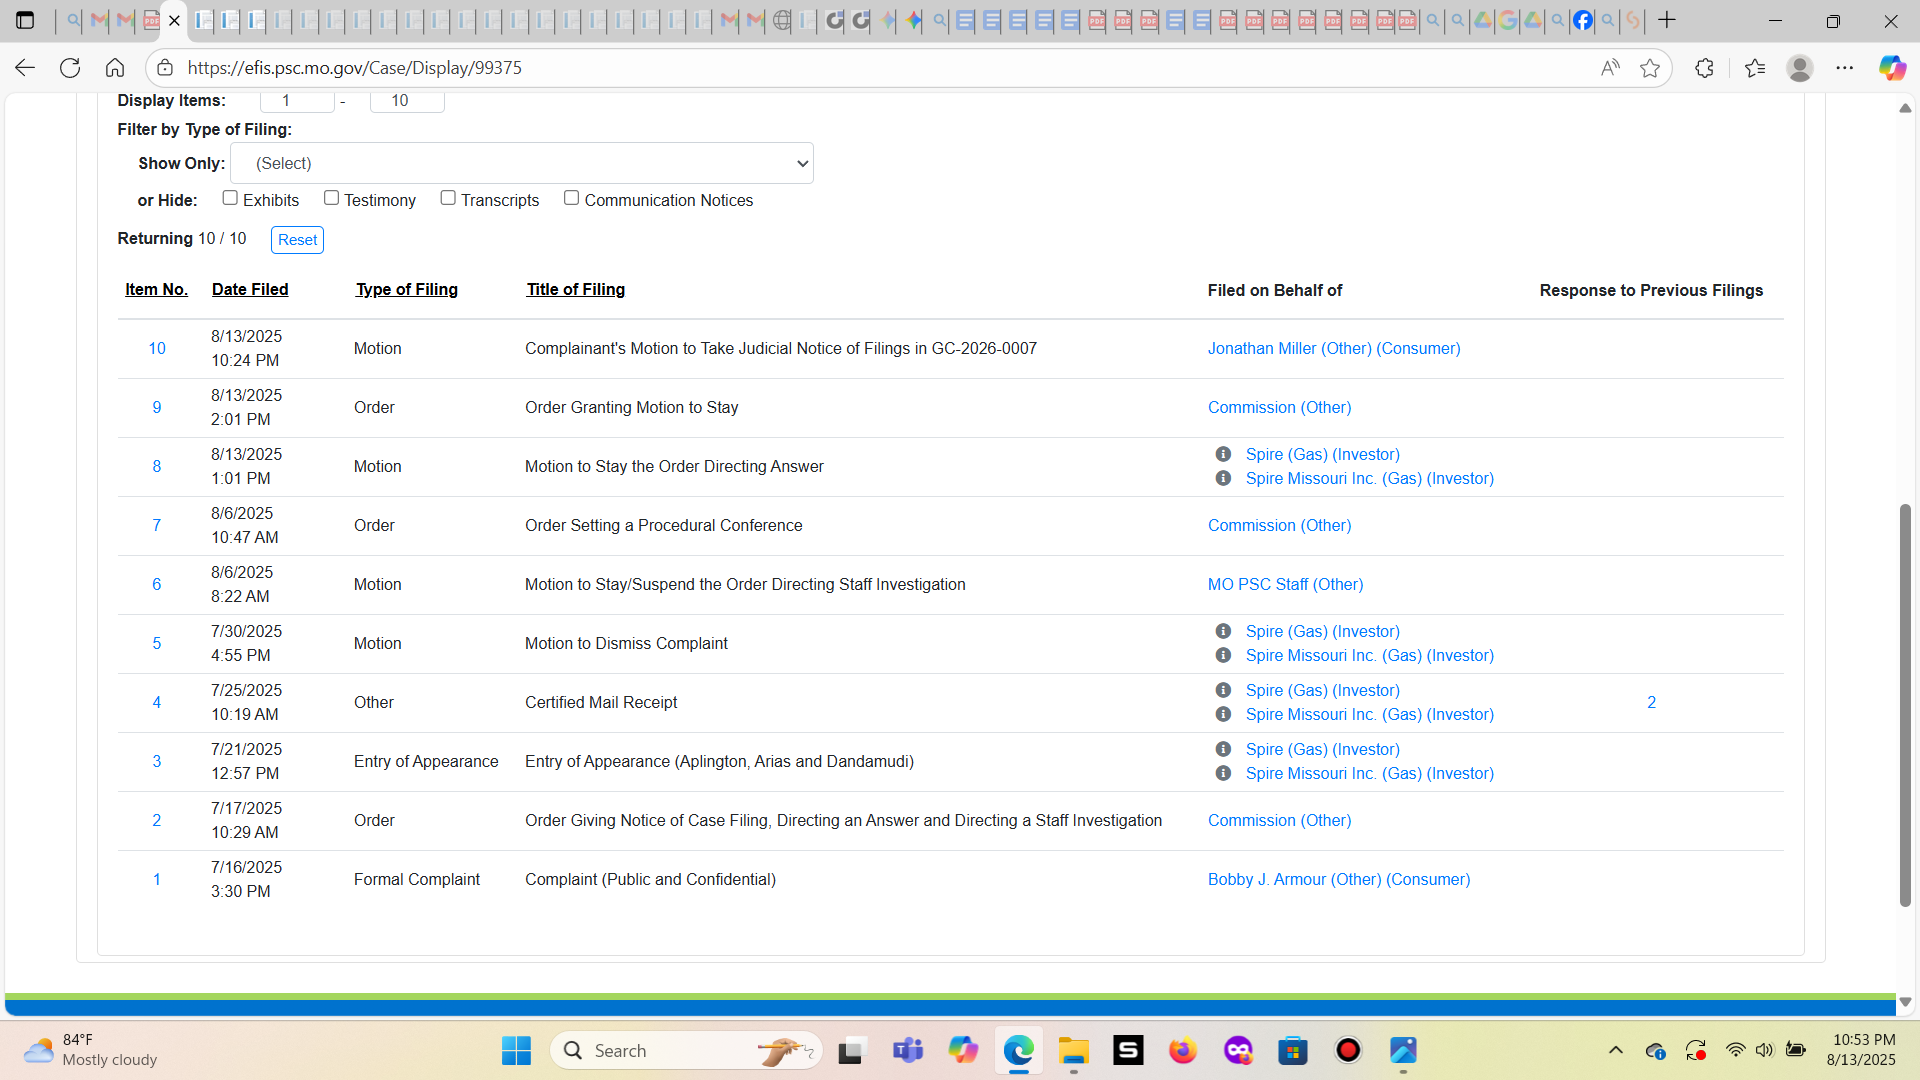The height and width of the screenshot is (1080, 1920).
Task: Open filing item number 2
Action: (x=157, y=821)
